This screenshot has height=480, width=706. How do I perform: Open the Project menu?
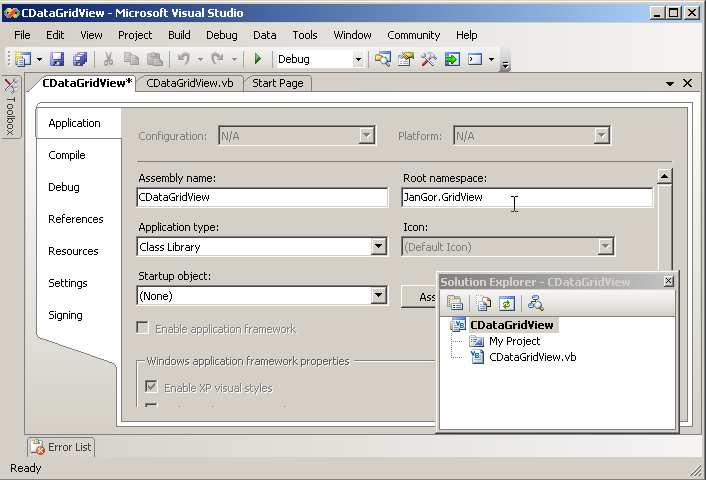pyautogui.click(x=135, y=35)
